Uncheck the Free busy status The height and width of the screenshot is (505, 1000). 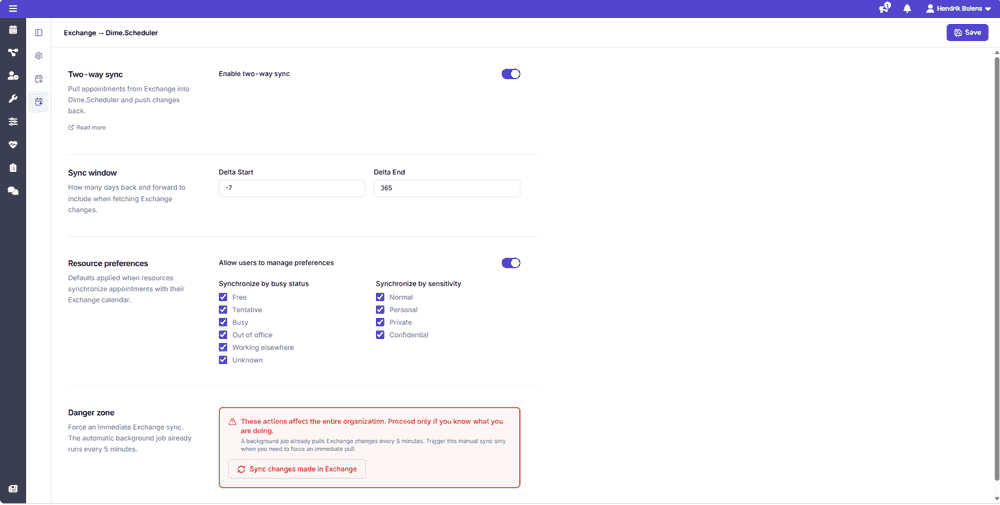(223, 297)
